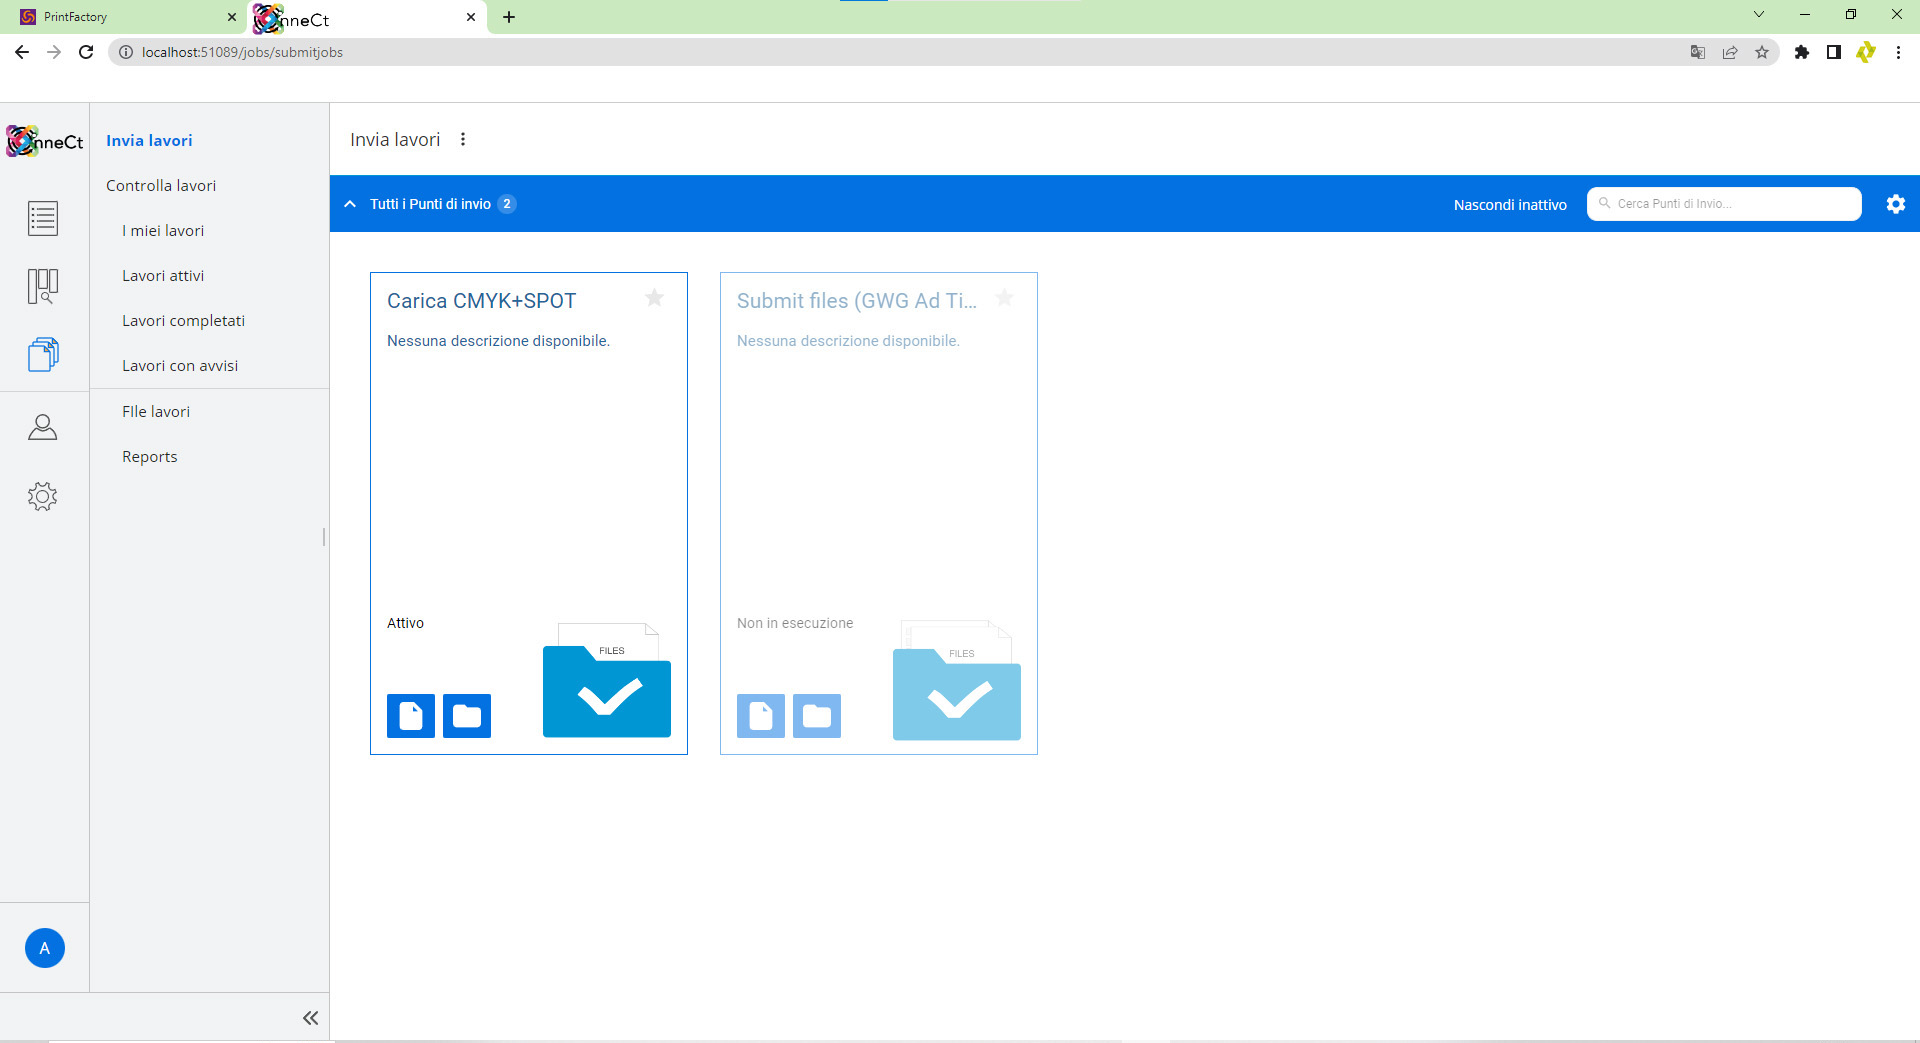
Task: View site information icon
Action: pyautogui.click(x=125, y=52)
